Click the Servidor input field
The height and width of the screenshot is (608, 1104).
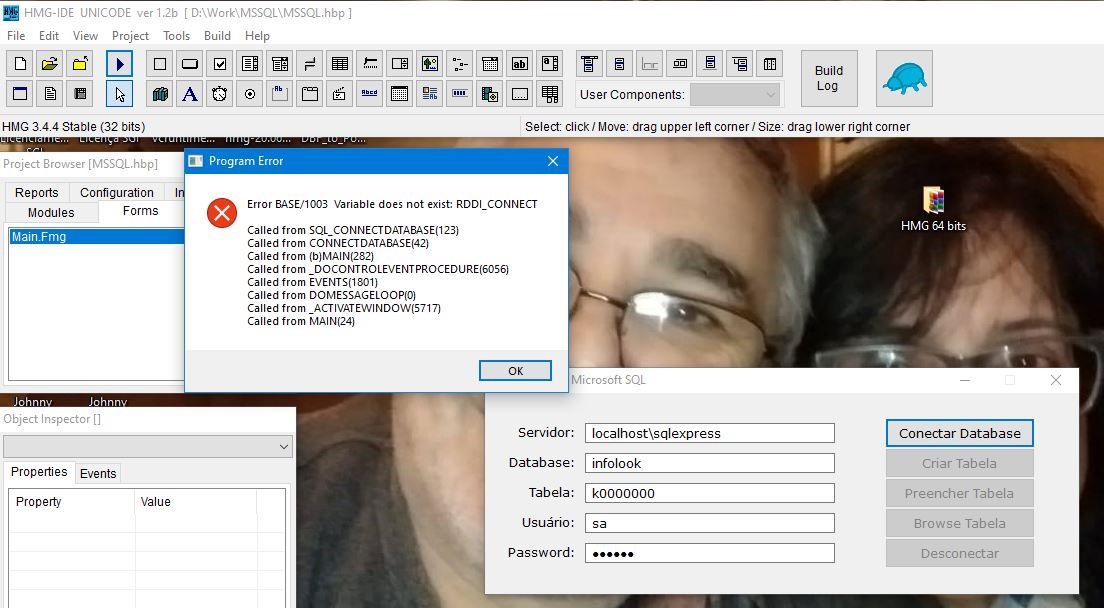click(710, 433)
